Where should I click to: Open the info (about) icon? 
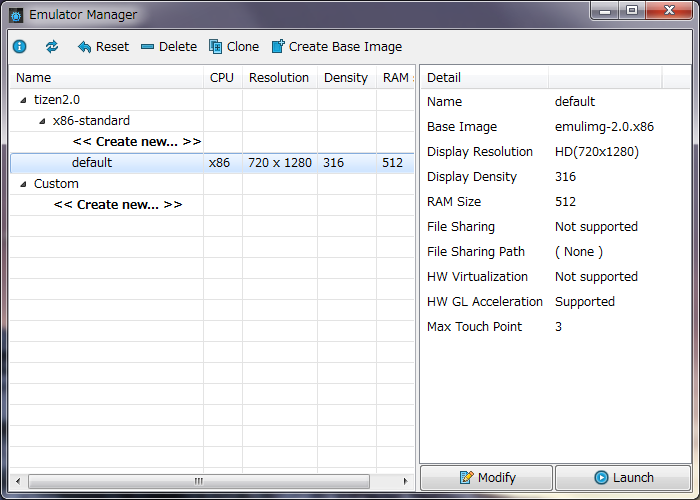point(20,46)
